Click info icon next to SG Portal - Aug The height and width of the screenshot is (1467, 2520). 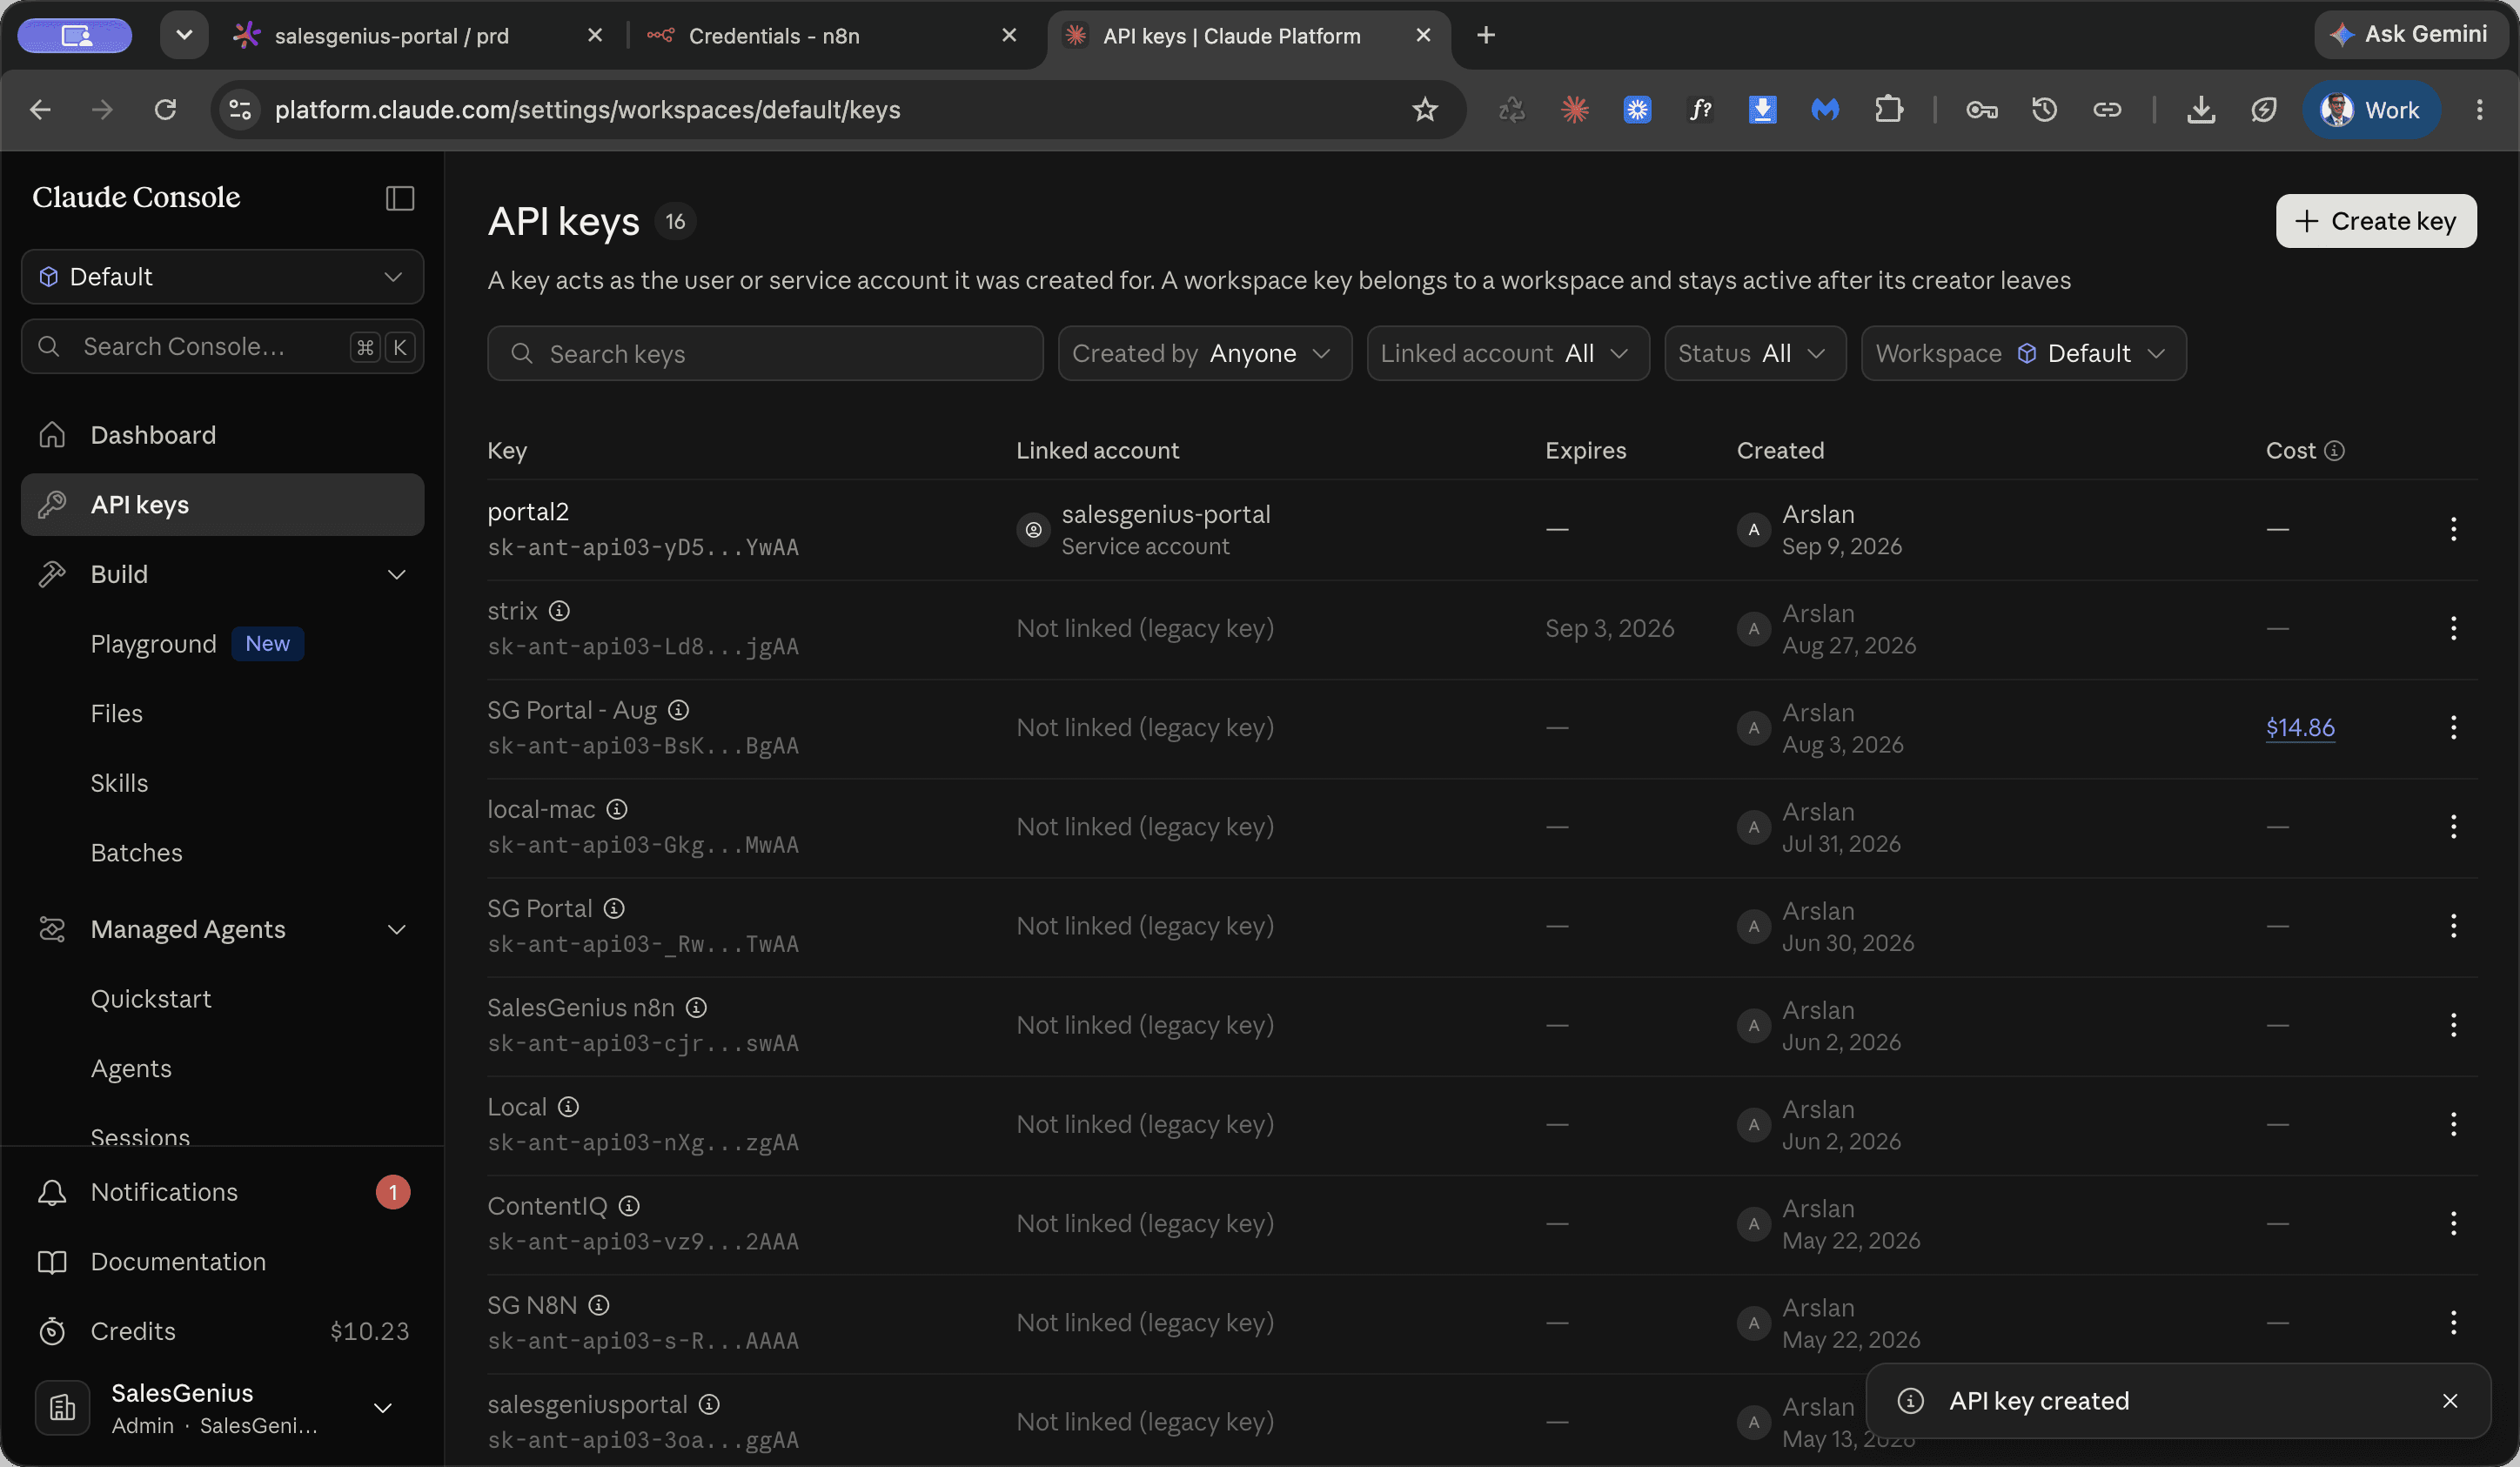point(678,710)
